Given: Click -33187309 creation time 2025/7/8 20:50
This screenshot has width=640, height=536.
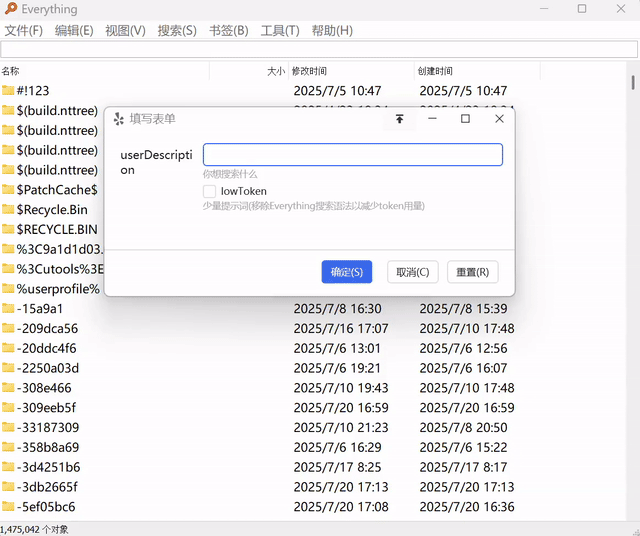Looking at the screenshot, I should pos(463,427).
